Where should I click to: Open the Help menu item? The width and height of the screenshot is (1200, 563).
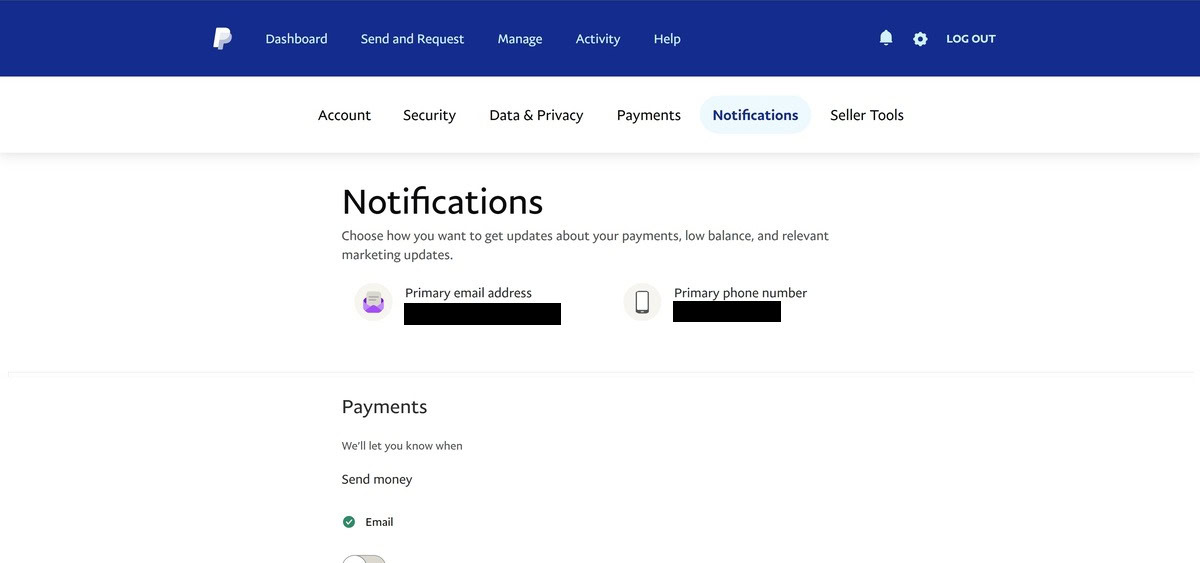(x=667, y=39)
